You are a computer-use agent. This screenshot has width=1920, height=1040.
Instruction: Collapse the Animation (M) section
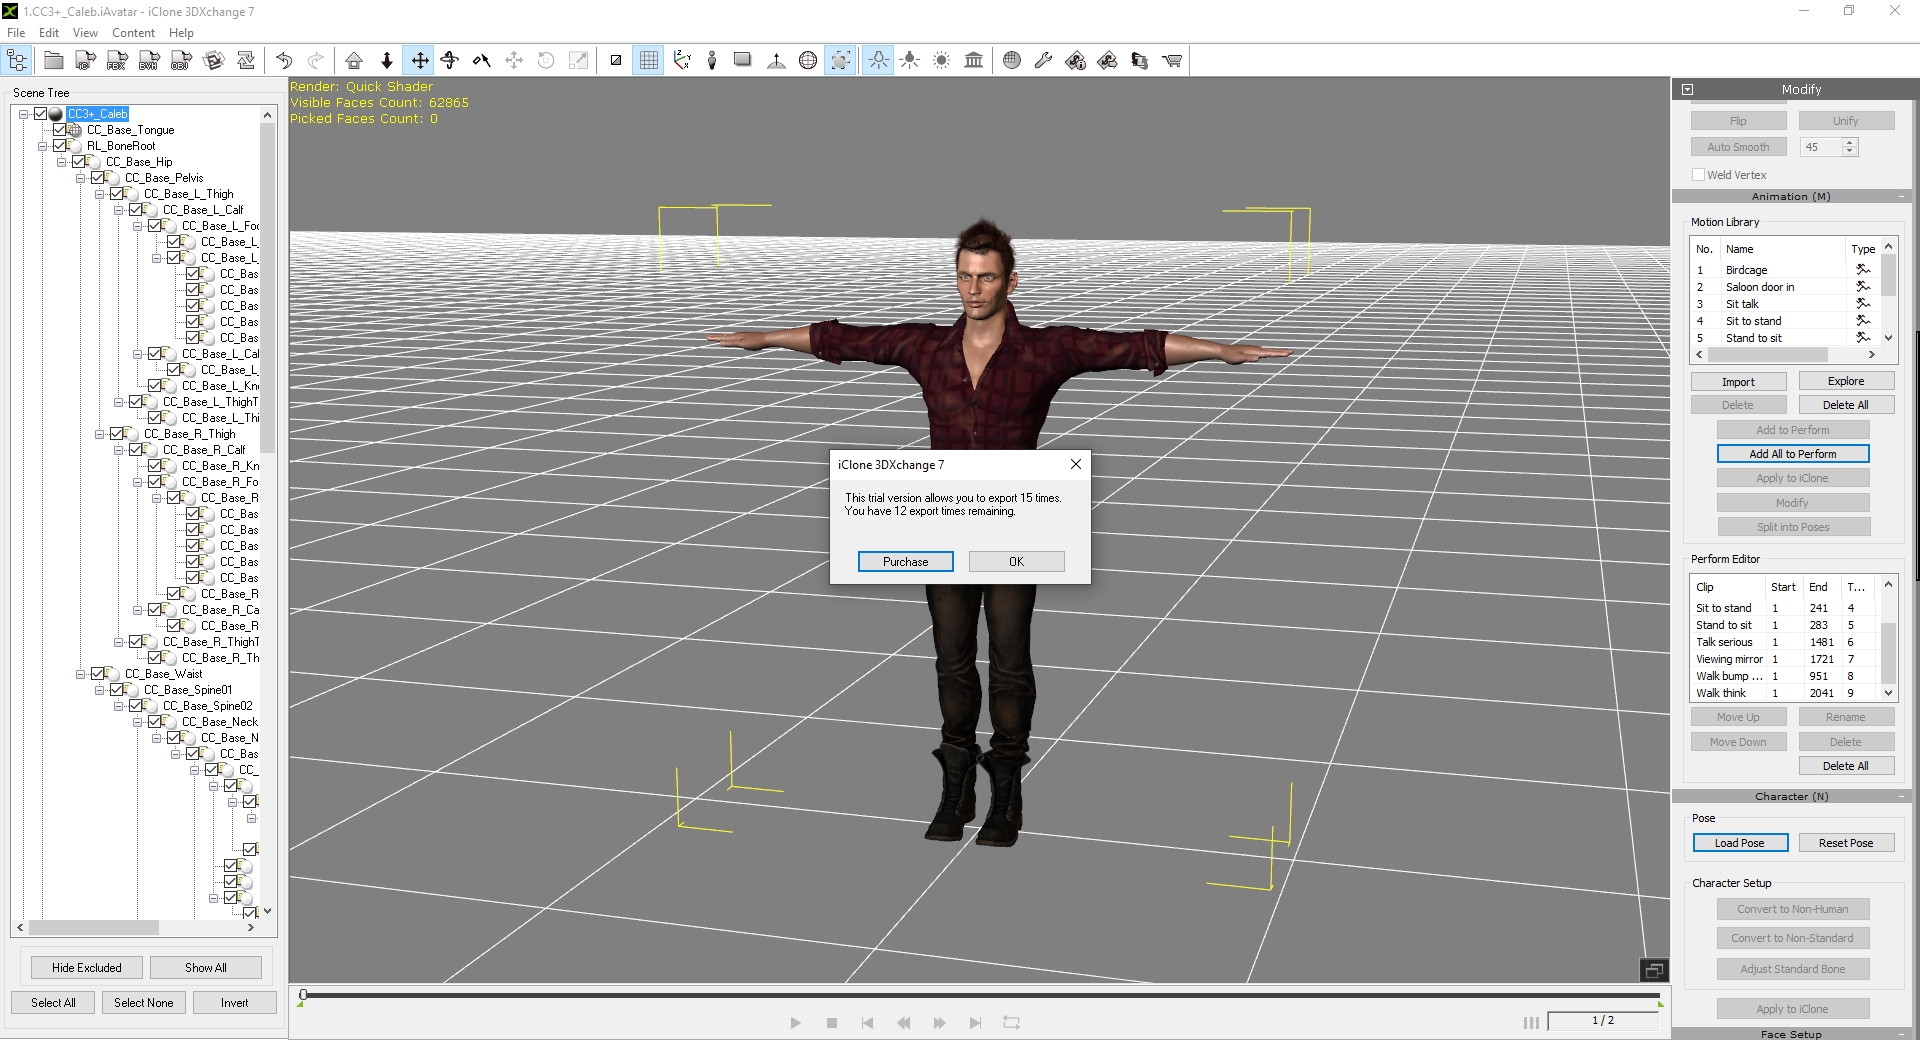pyautogui.click(x=1900, y=197)
